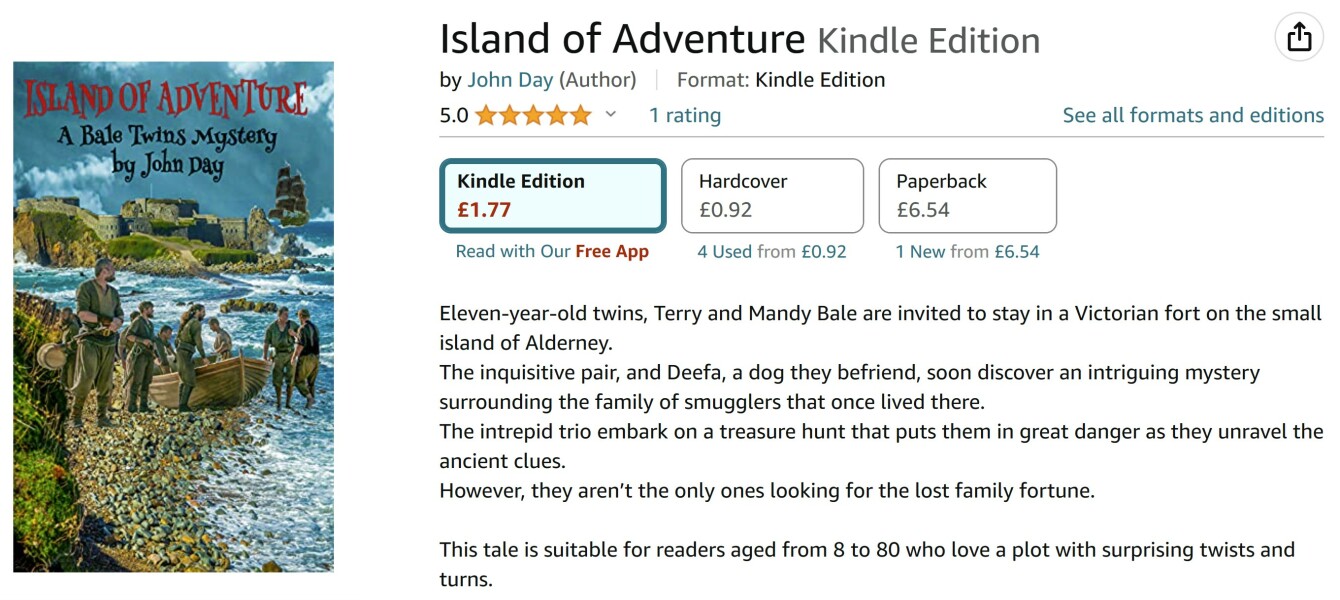The width and height of the screenshot is (1340, 600).
Task: Click the Island of Adventure book cover
Action: coord(173,316)
